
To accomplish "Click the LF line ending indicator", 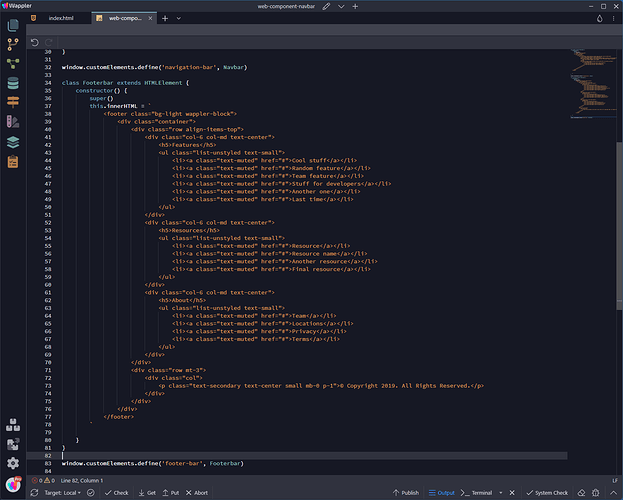I will click(615, 481).
